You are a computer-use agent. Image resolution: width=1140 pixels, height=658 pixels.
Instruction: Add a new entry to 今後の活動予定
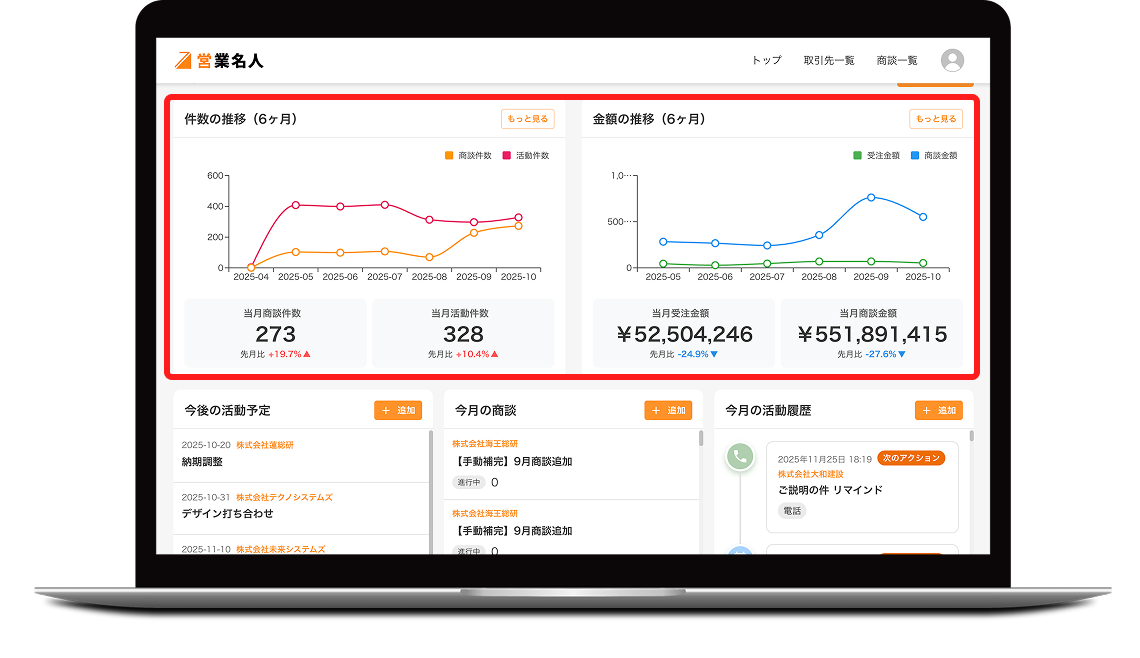pyautogui.click(x=398, y=410)
